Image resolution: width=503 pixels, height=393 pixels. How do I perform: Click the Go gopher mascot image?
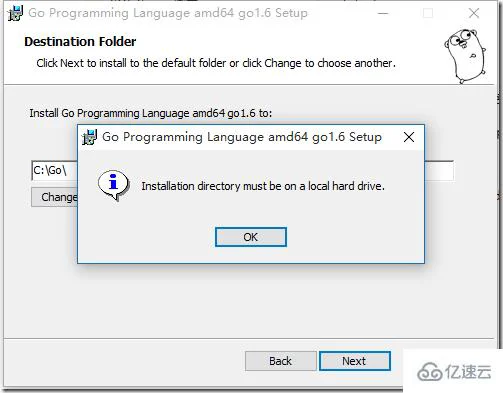pos(465,56)
